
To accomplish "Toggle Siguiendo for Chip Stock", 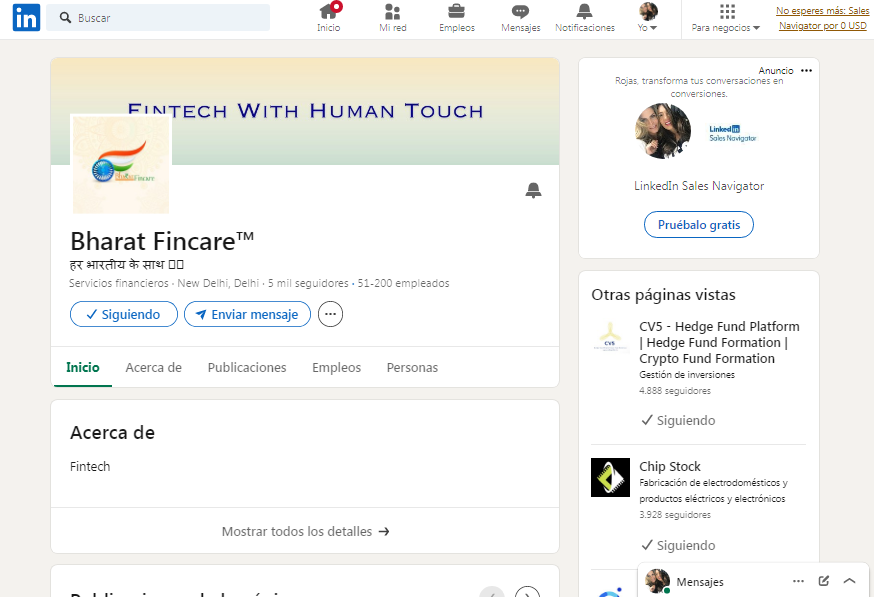I will tap(678, 545).
